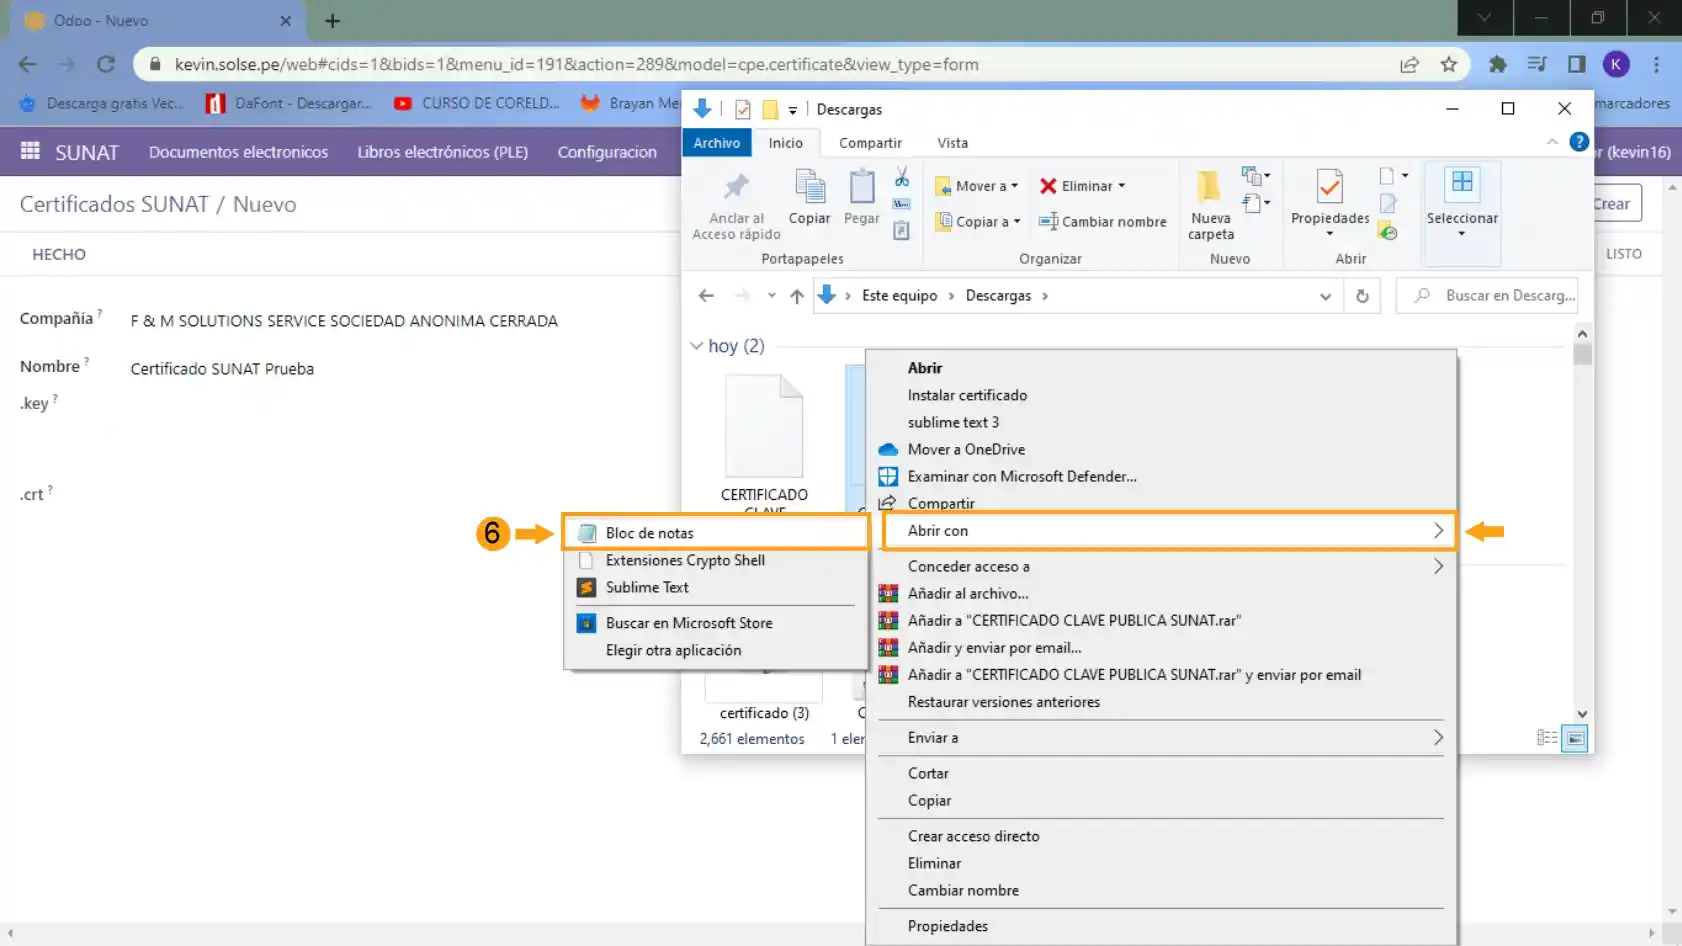
Task: Collapse the hoy (2) group
Action: coord(696,346)
